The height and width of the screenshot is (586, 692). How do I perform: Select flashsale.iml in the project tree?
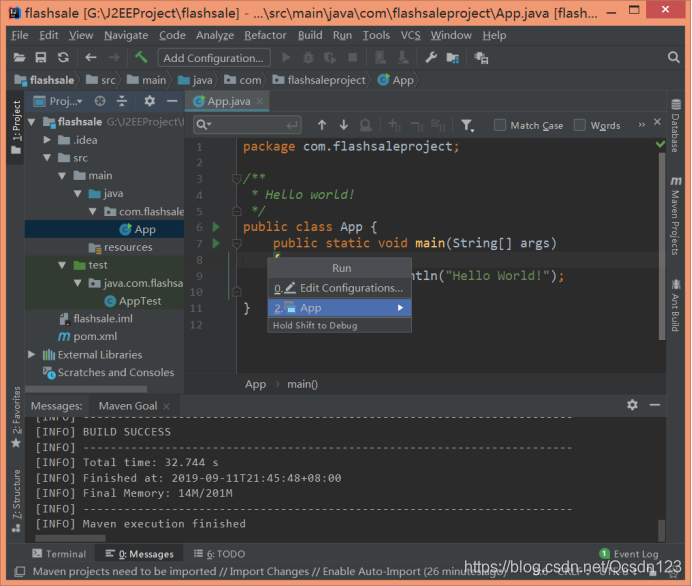[103, 319]
